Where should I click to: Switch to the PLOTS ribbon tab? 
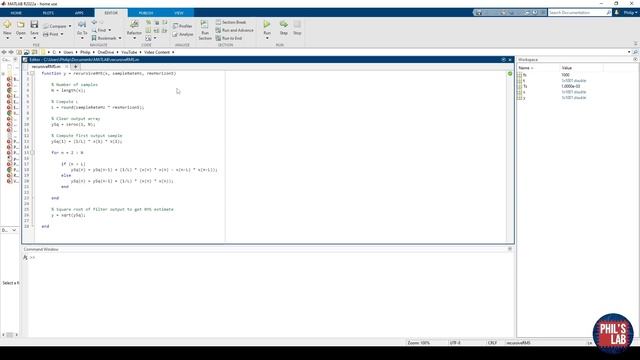(48, 13)
